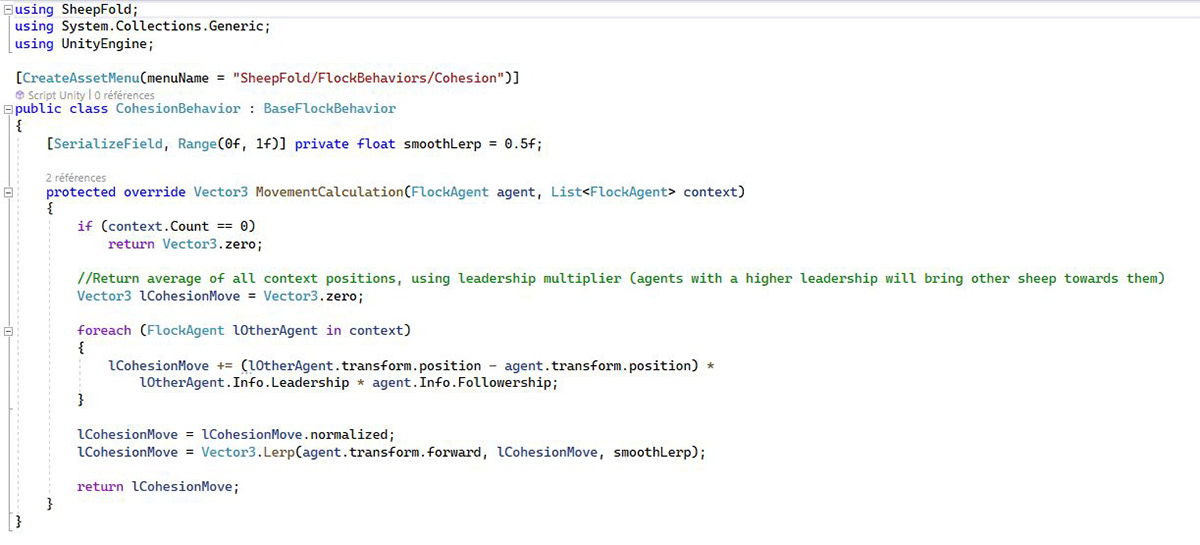The image size is (1200, 545).
Task: Collapse the MovementCalculation method region
Action: 8,191
